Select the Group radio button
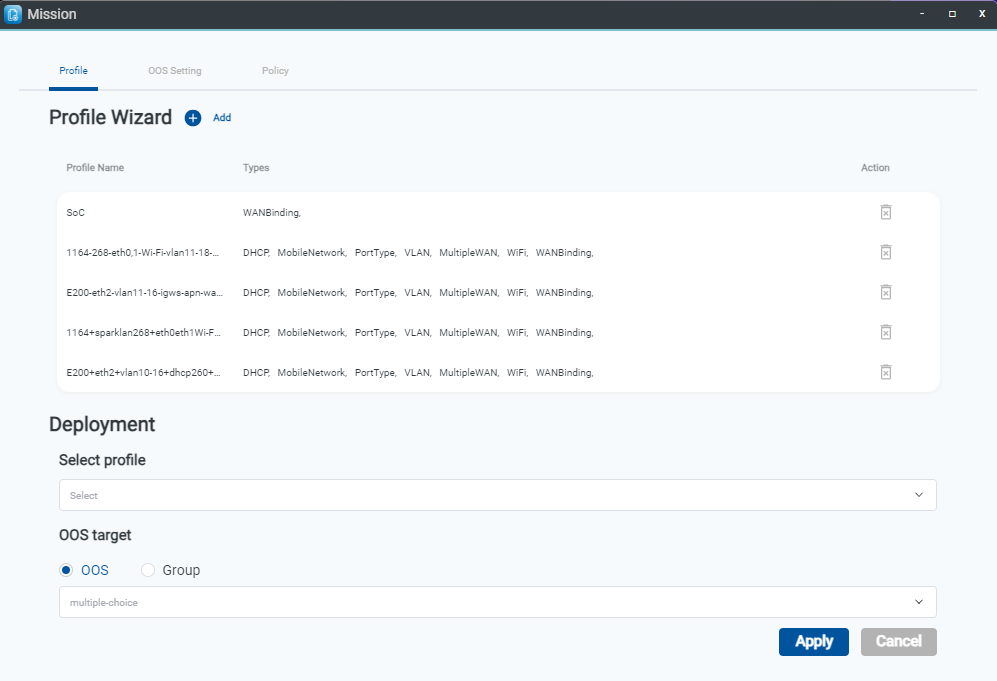The height and width of the screenshot is (681, 997). [x=148, y=570]
